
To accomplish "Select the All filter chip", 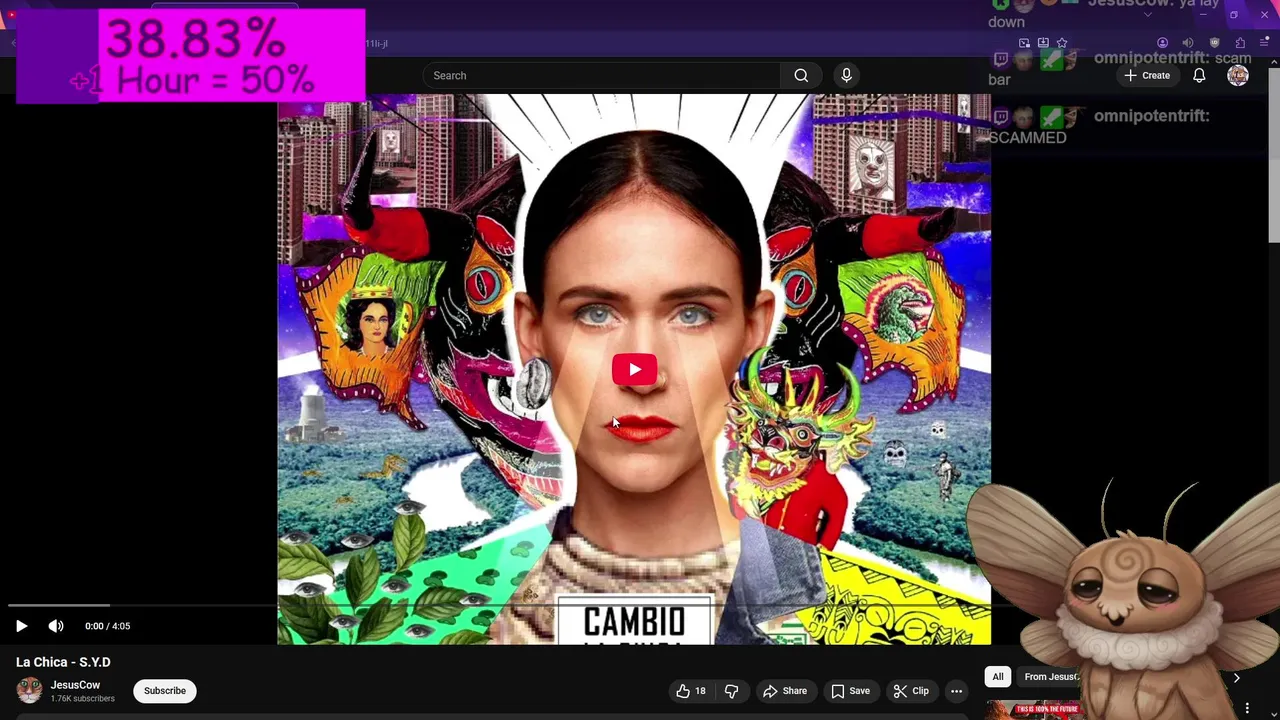I will coord(997,677).
